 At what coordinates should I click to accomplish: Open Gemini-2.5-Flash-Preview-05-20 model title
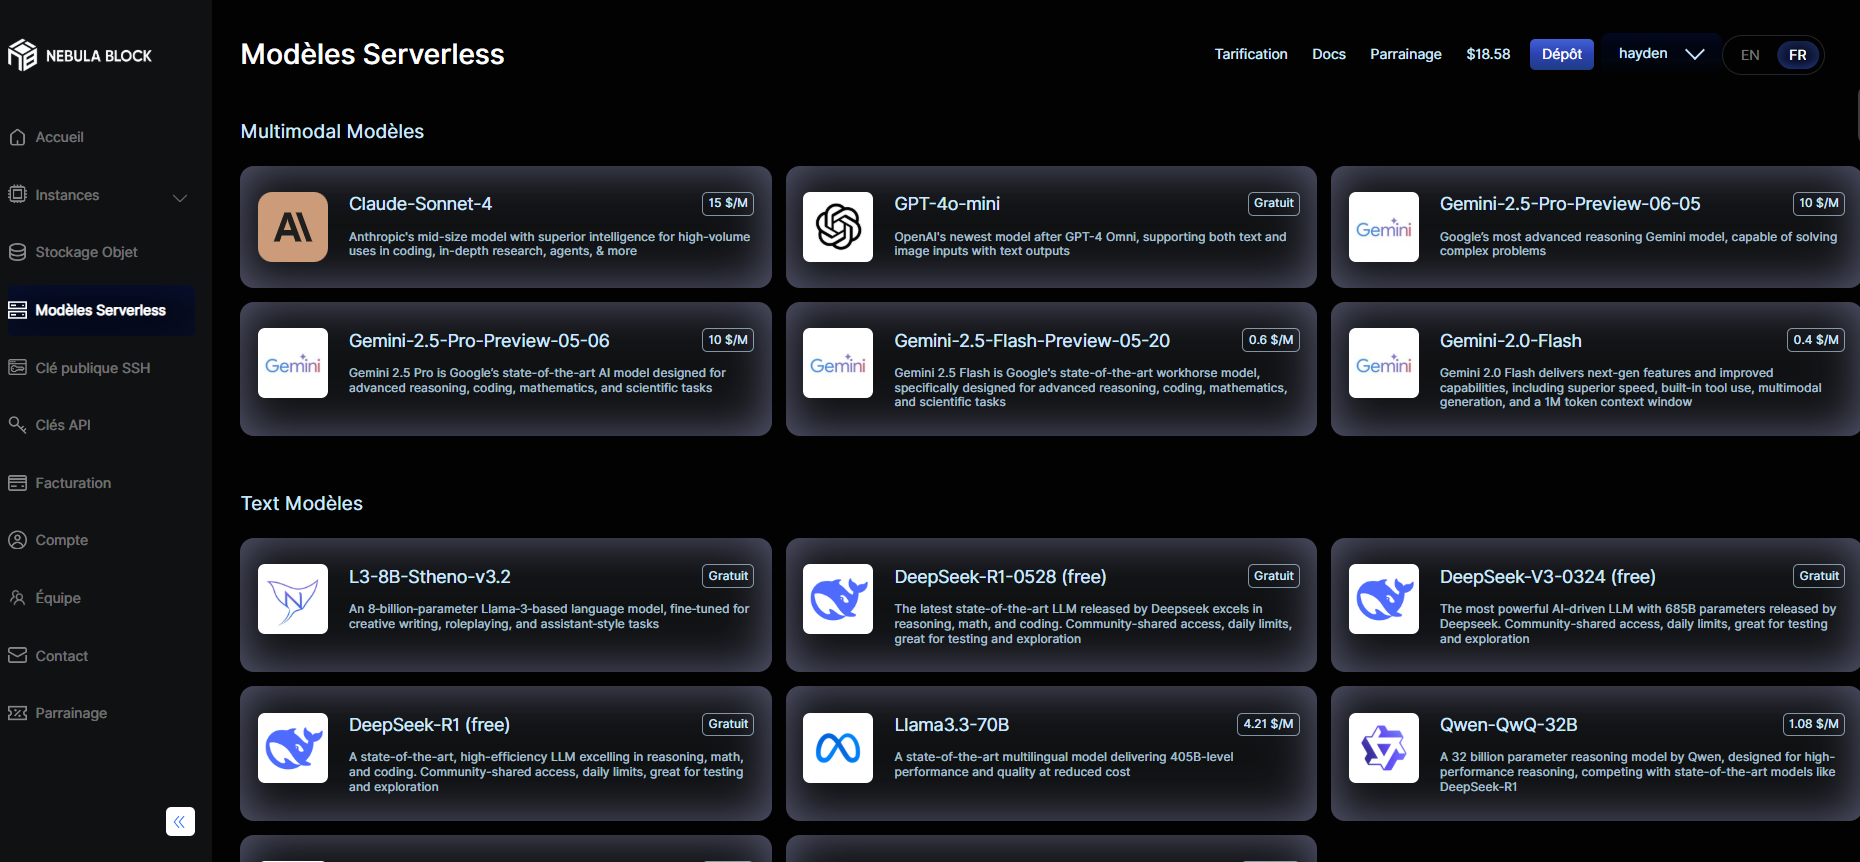tap(1032, 341)
